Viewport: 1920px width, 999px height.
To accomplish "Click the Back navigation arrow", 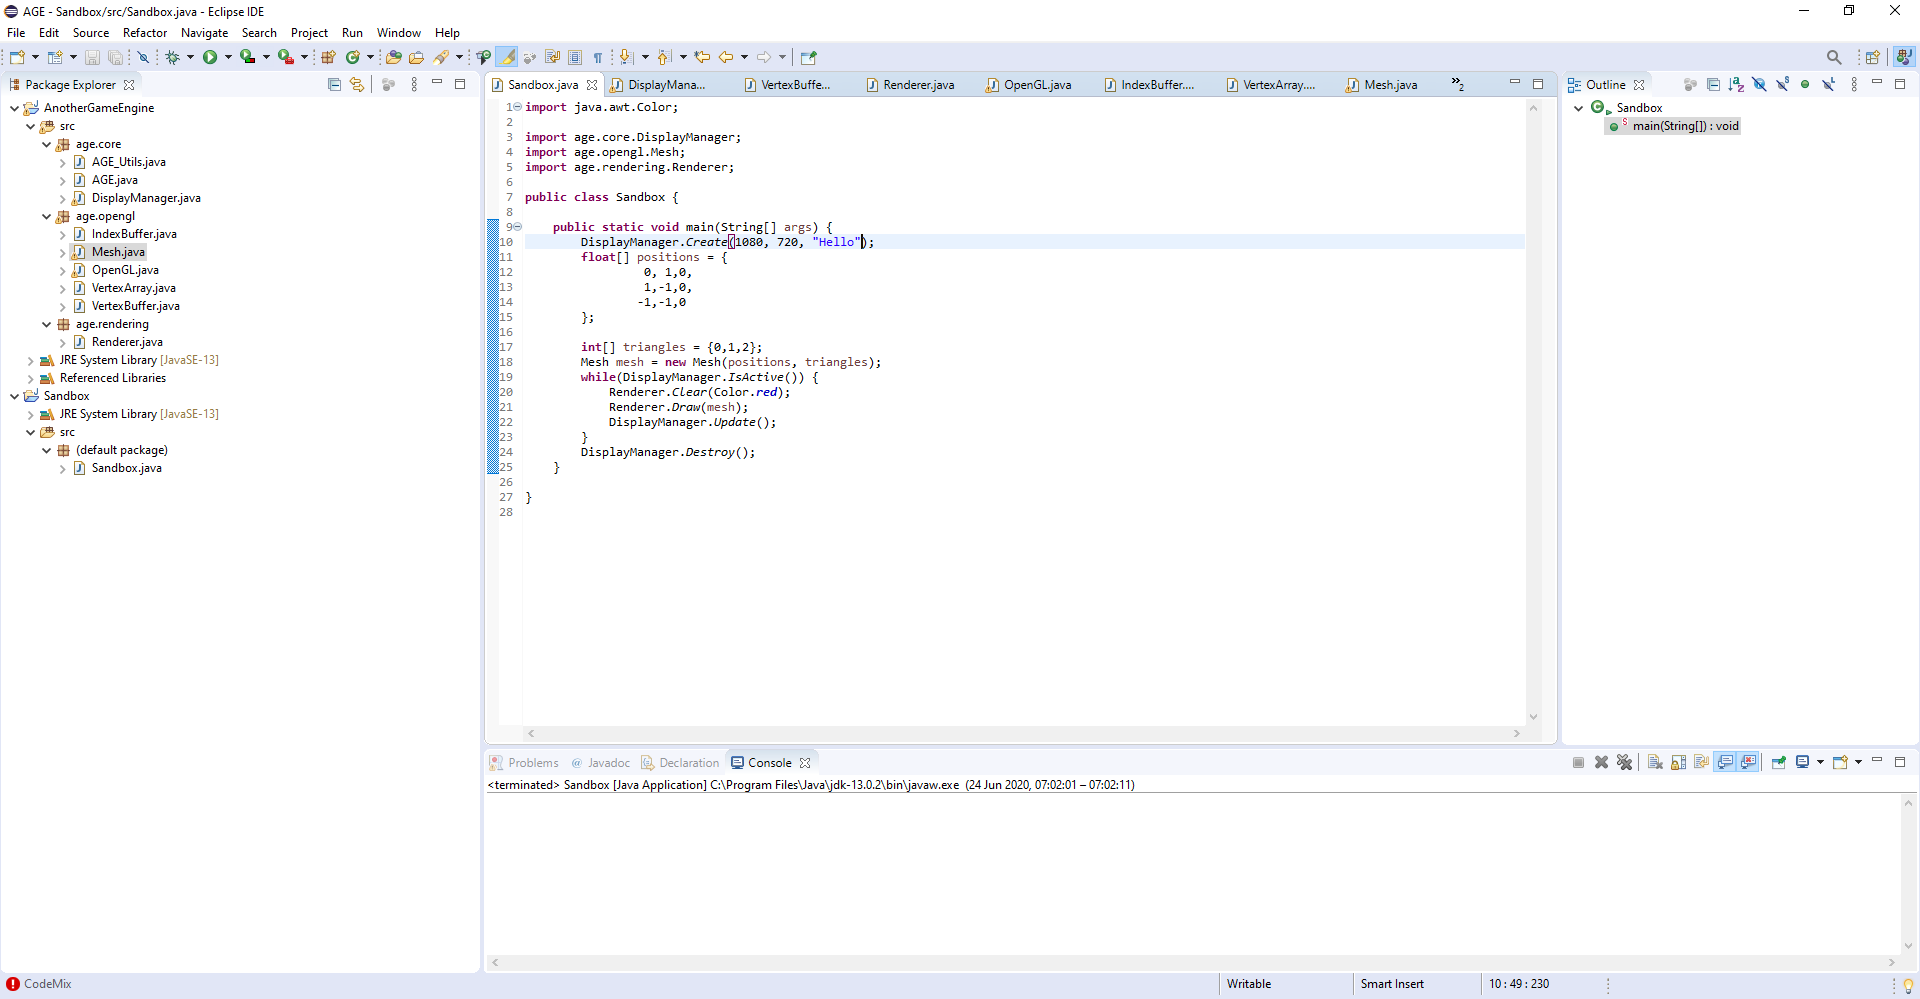I will click(x=726, y=57).
